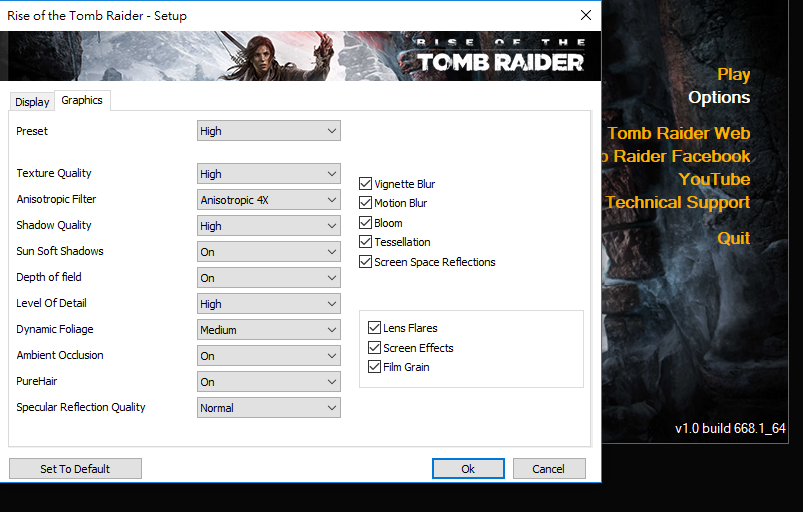Expand the Anisotropic Filter dropdown

[x=269, y=200]
